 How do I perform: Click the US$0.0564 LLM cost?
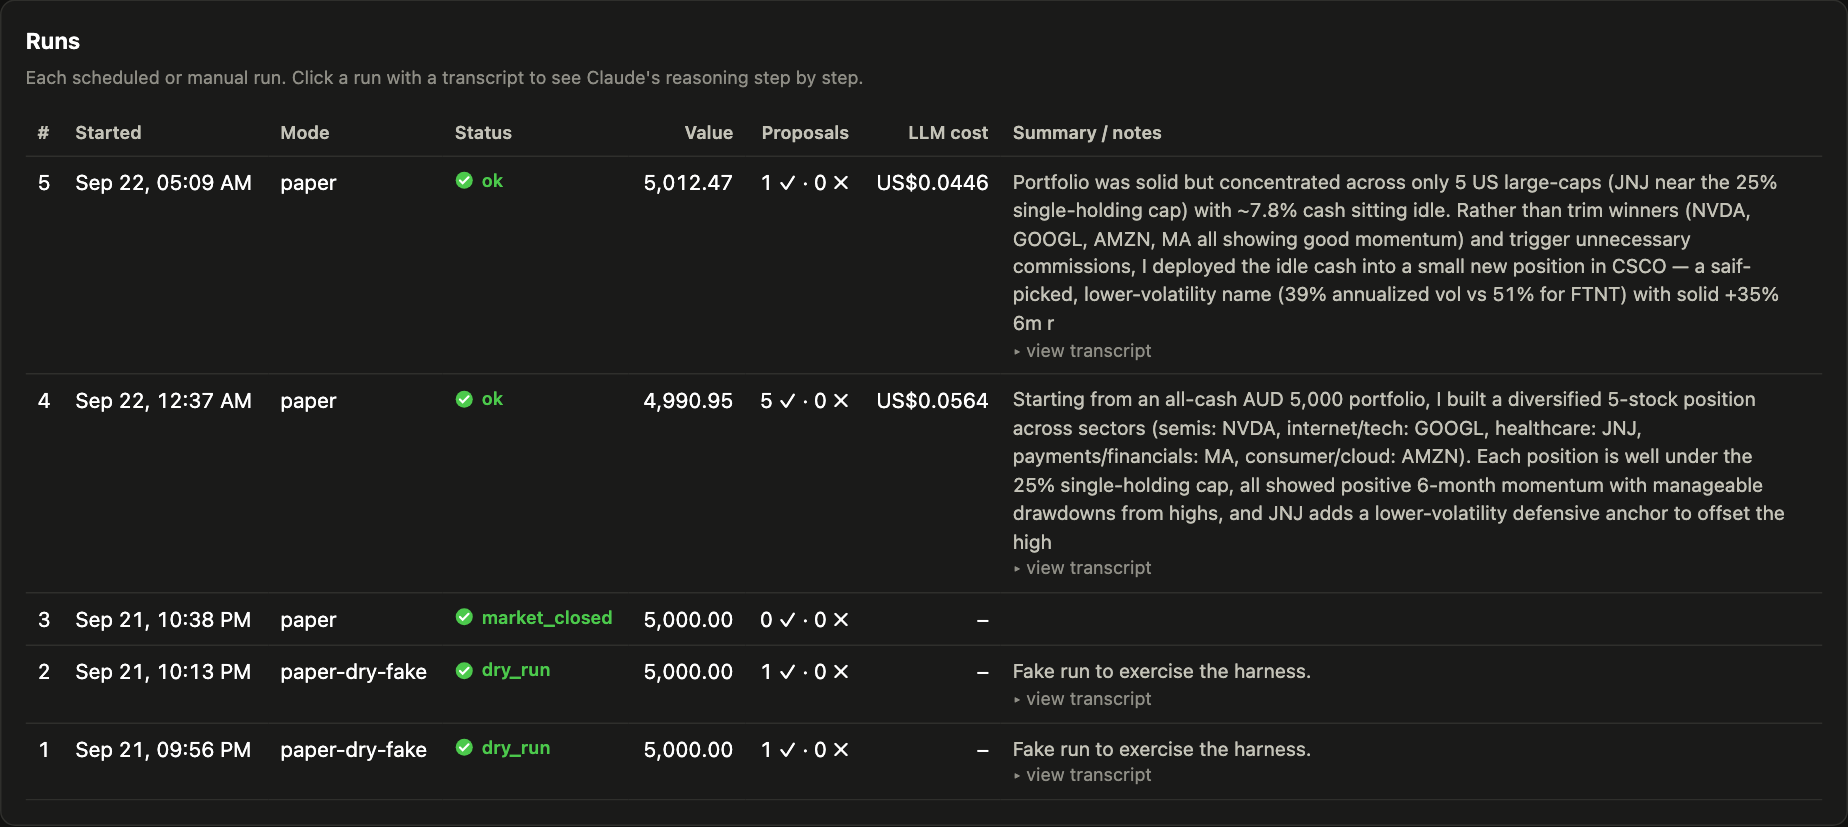click(x=932, y=401)
